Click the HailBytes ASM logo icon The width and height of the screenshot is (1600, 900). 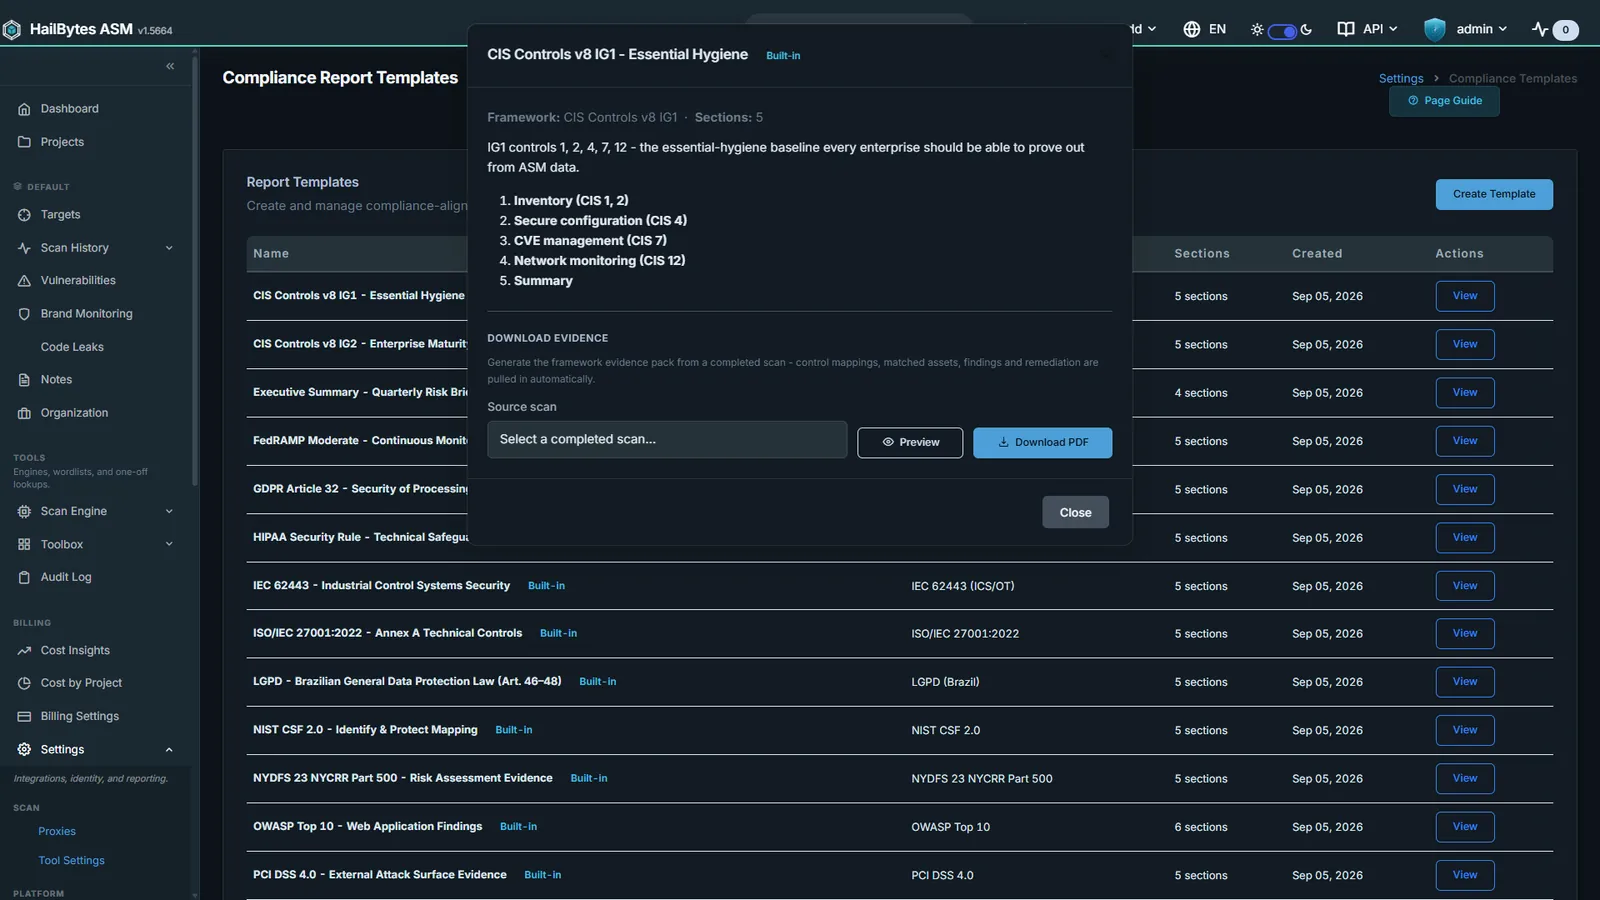(x=11, y=30)
